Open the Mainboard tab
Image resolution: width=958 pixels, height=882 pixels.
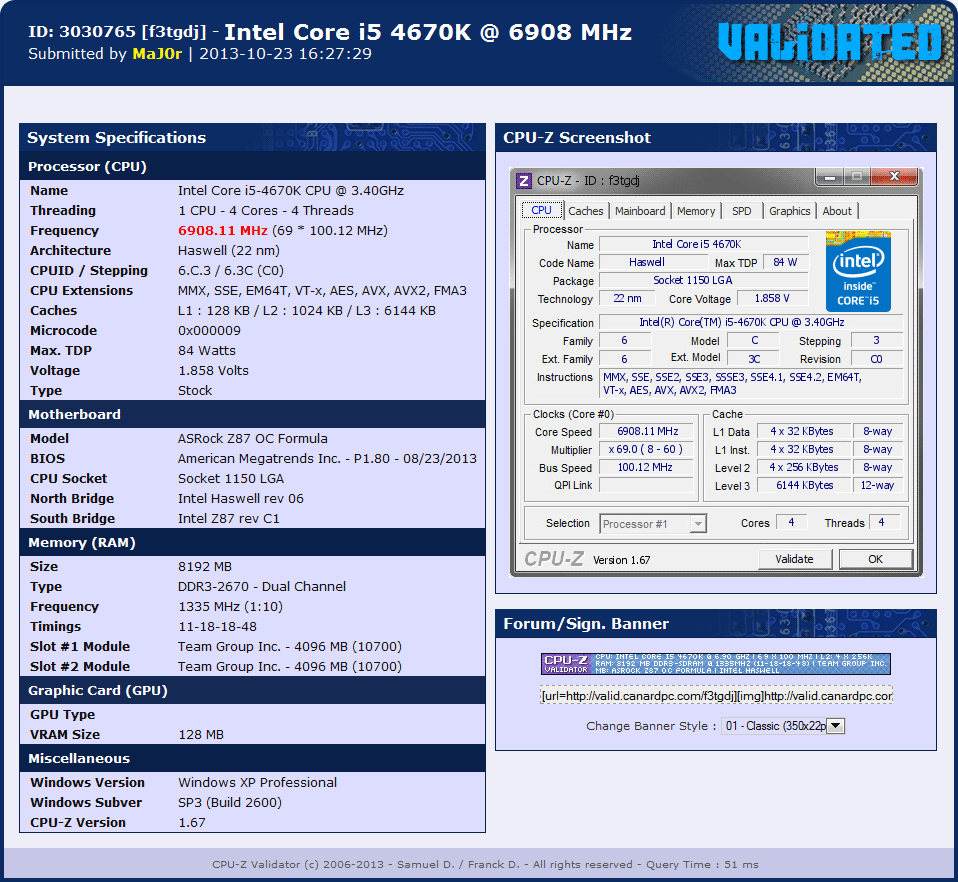640,211
